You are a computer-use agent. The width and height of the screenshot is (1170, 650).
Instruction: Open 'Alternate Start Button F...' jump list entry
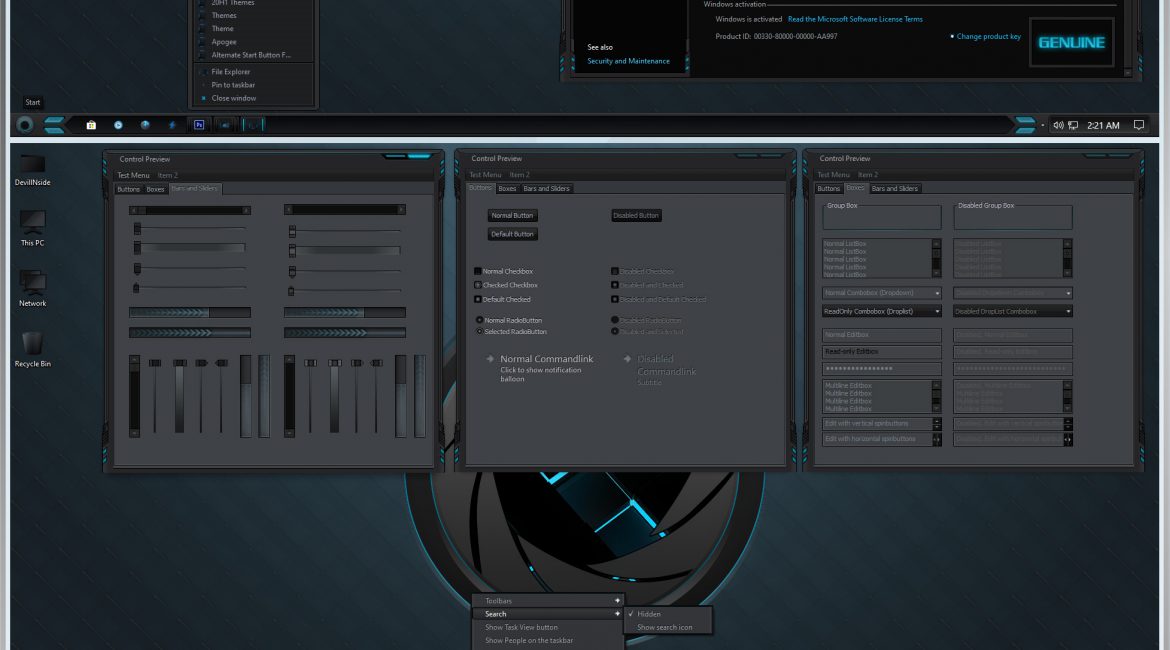(251, 55)
